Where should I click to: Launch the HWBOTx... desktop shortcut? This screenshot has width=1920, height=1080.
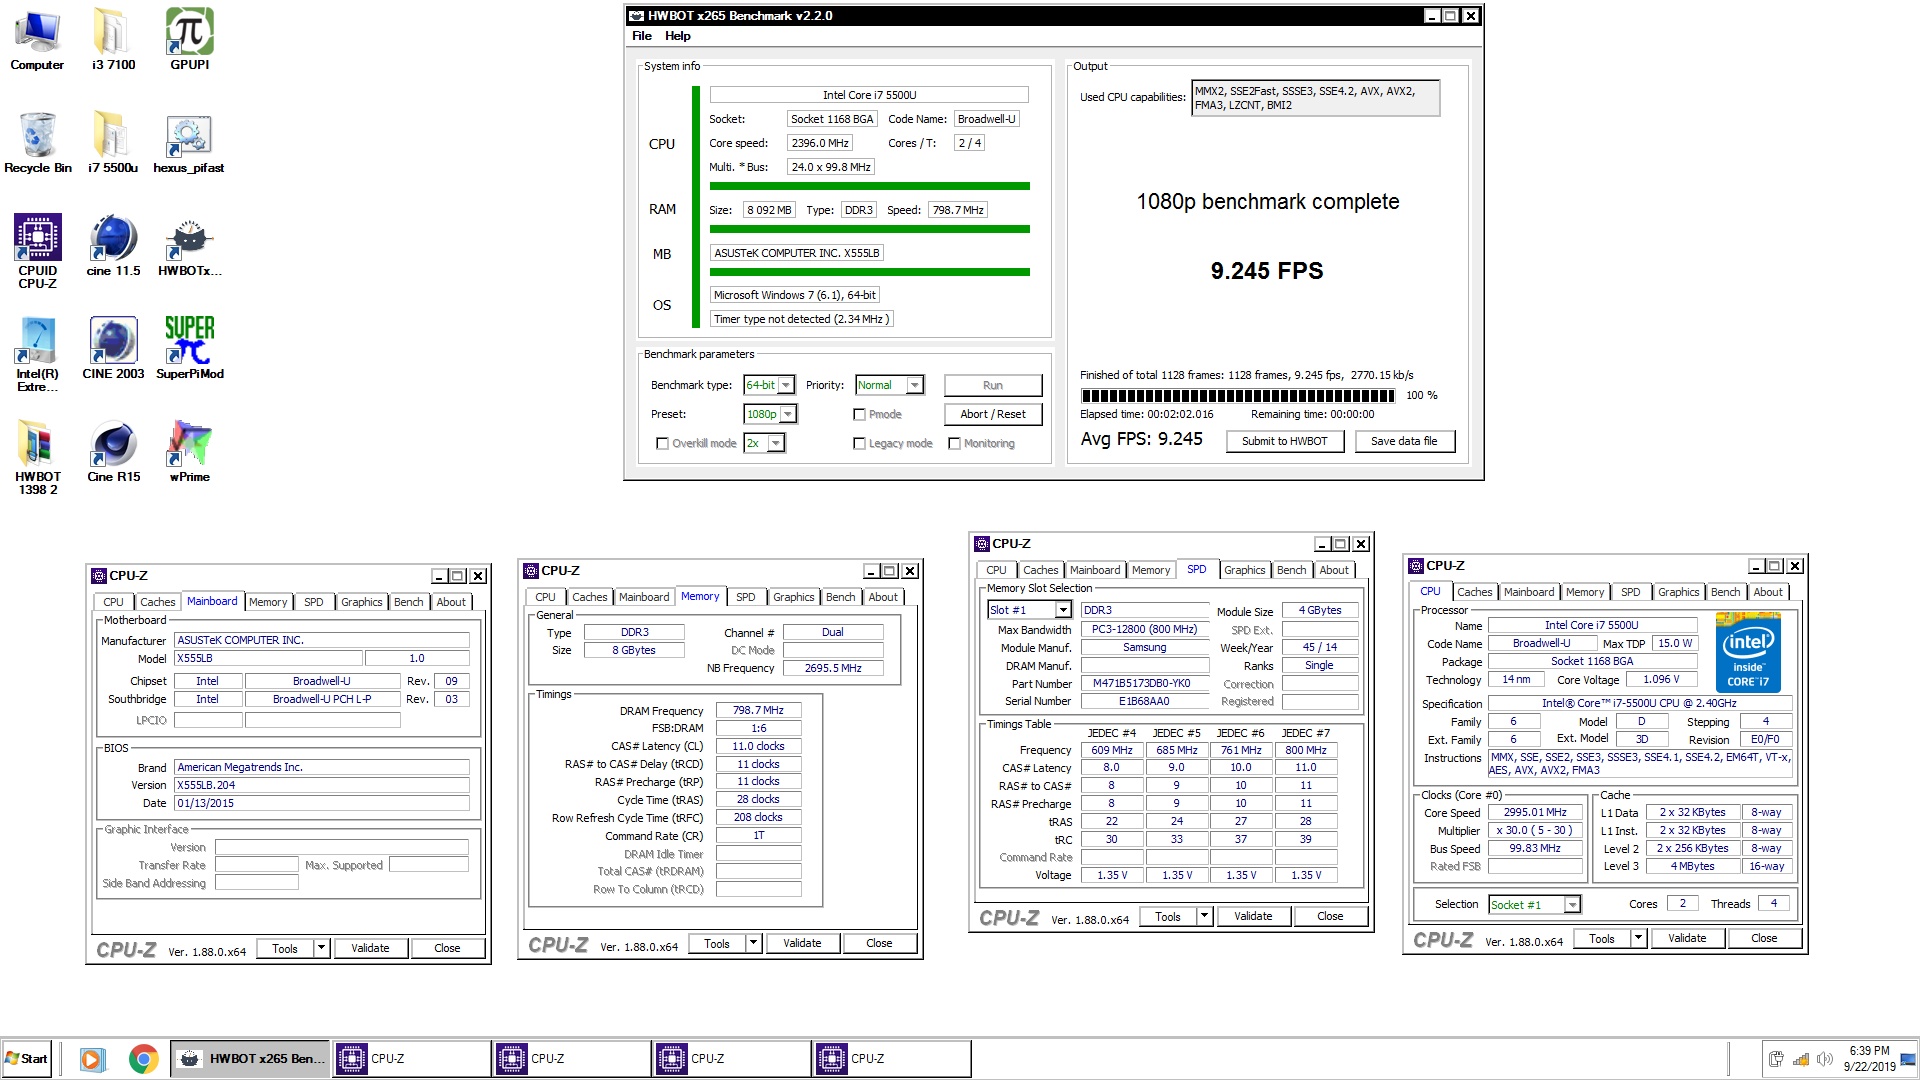point(189,246)
